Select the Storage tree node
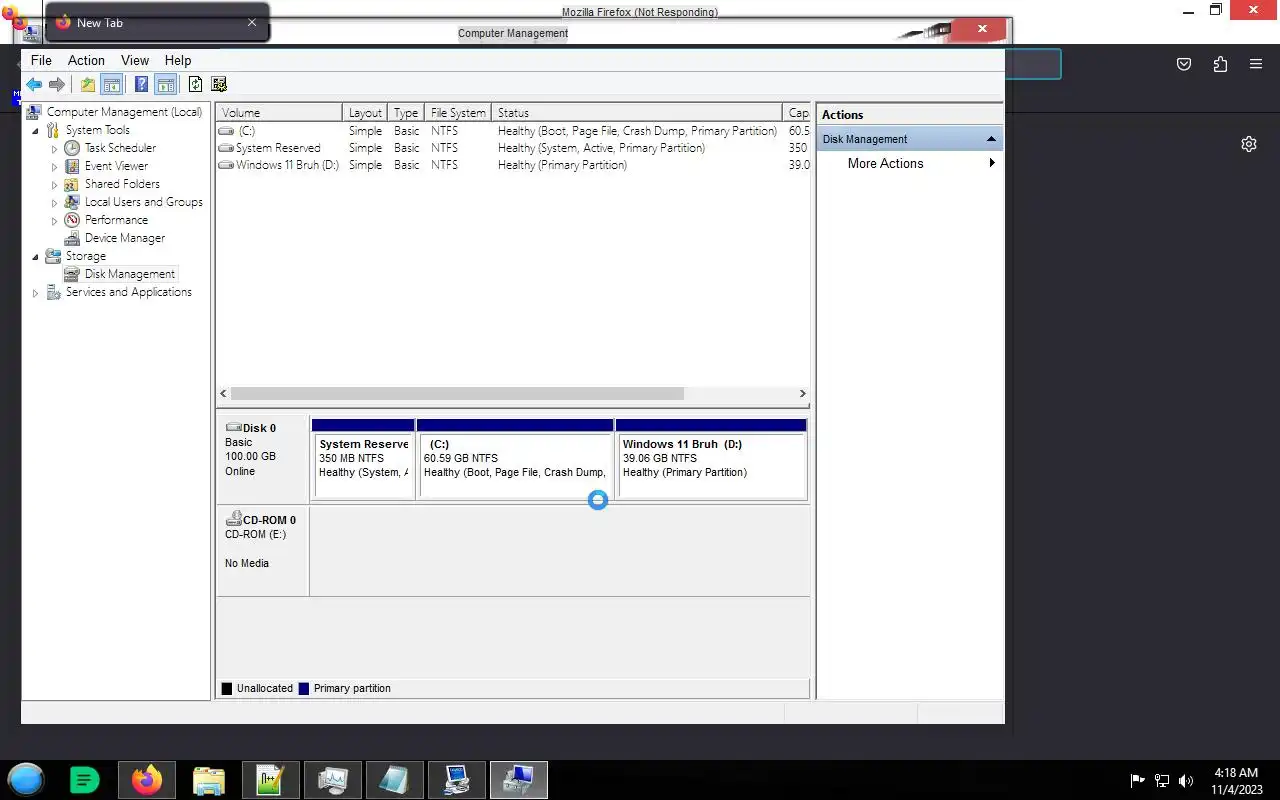 85,256
